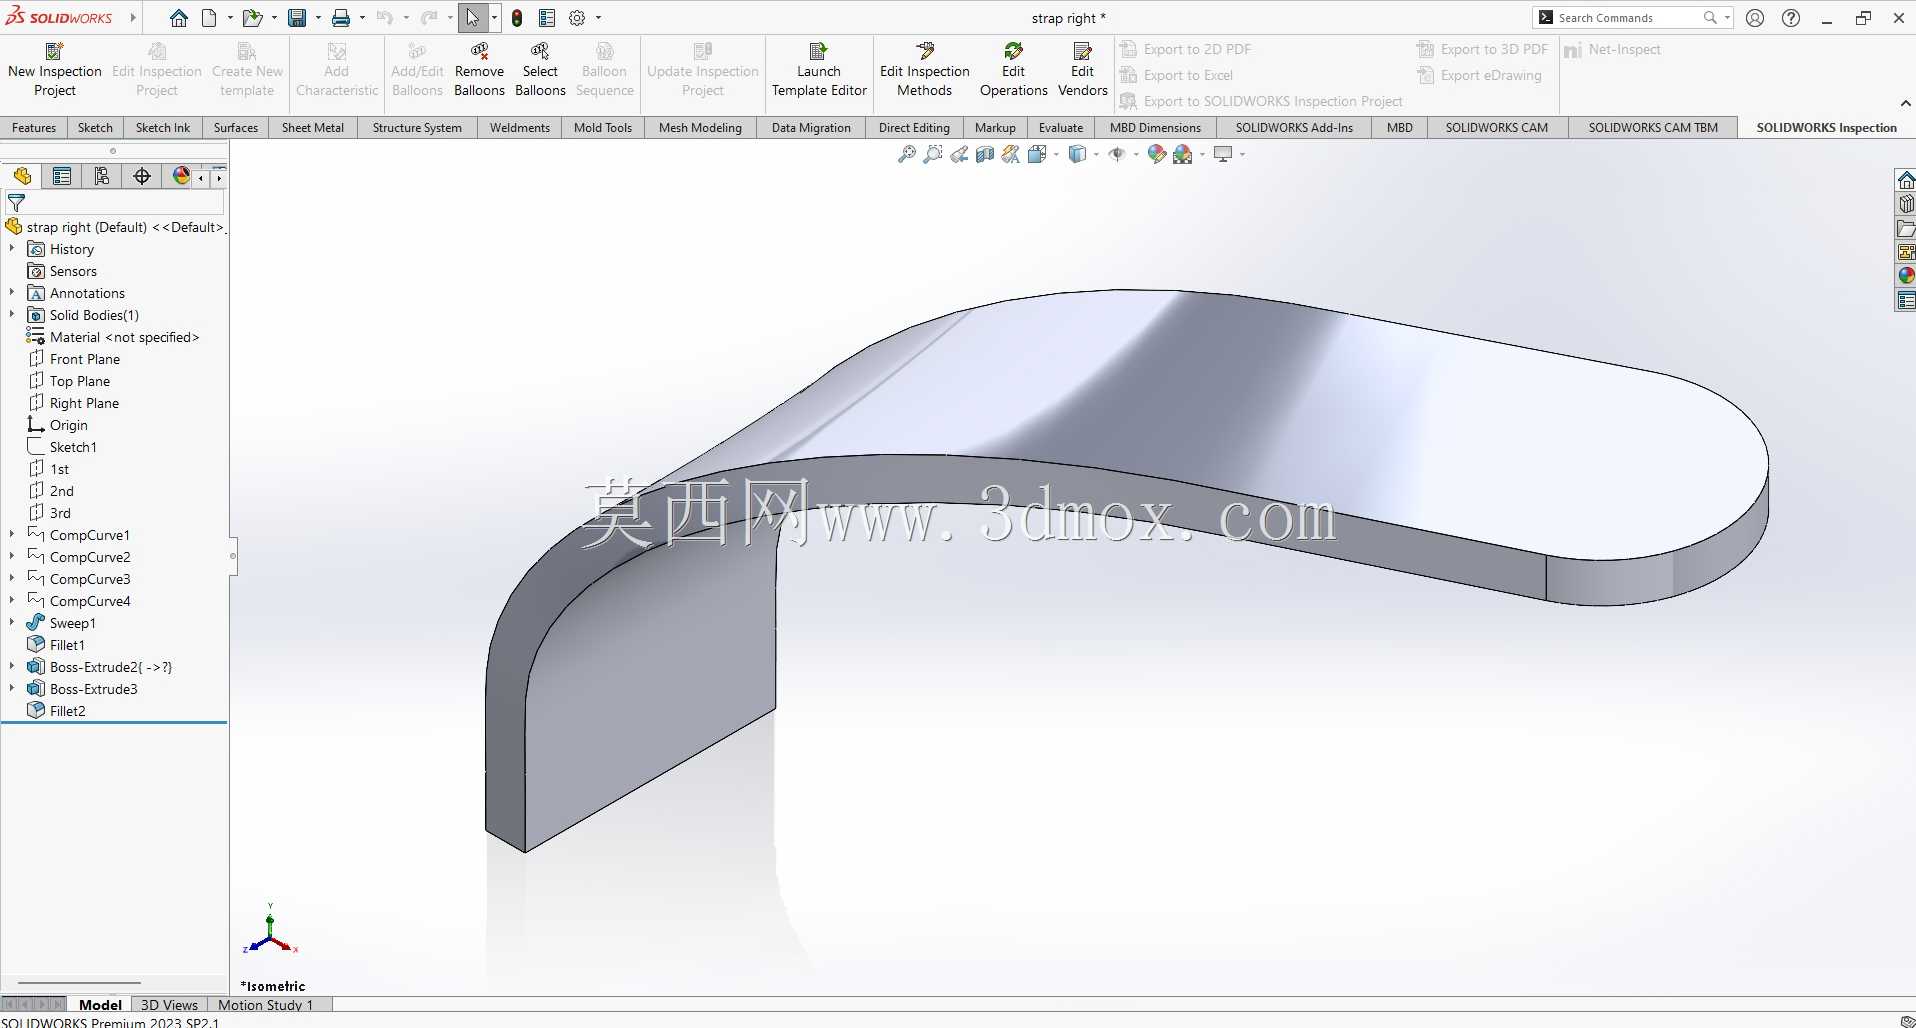Switch to Evaluate tab
This screenshot has height=1028, width=1916.
1061,128
